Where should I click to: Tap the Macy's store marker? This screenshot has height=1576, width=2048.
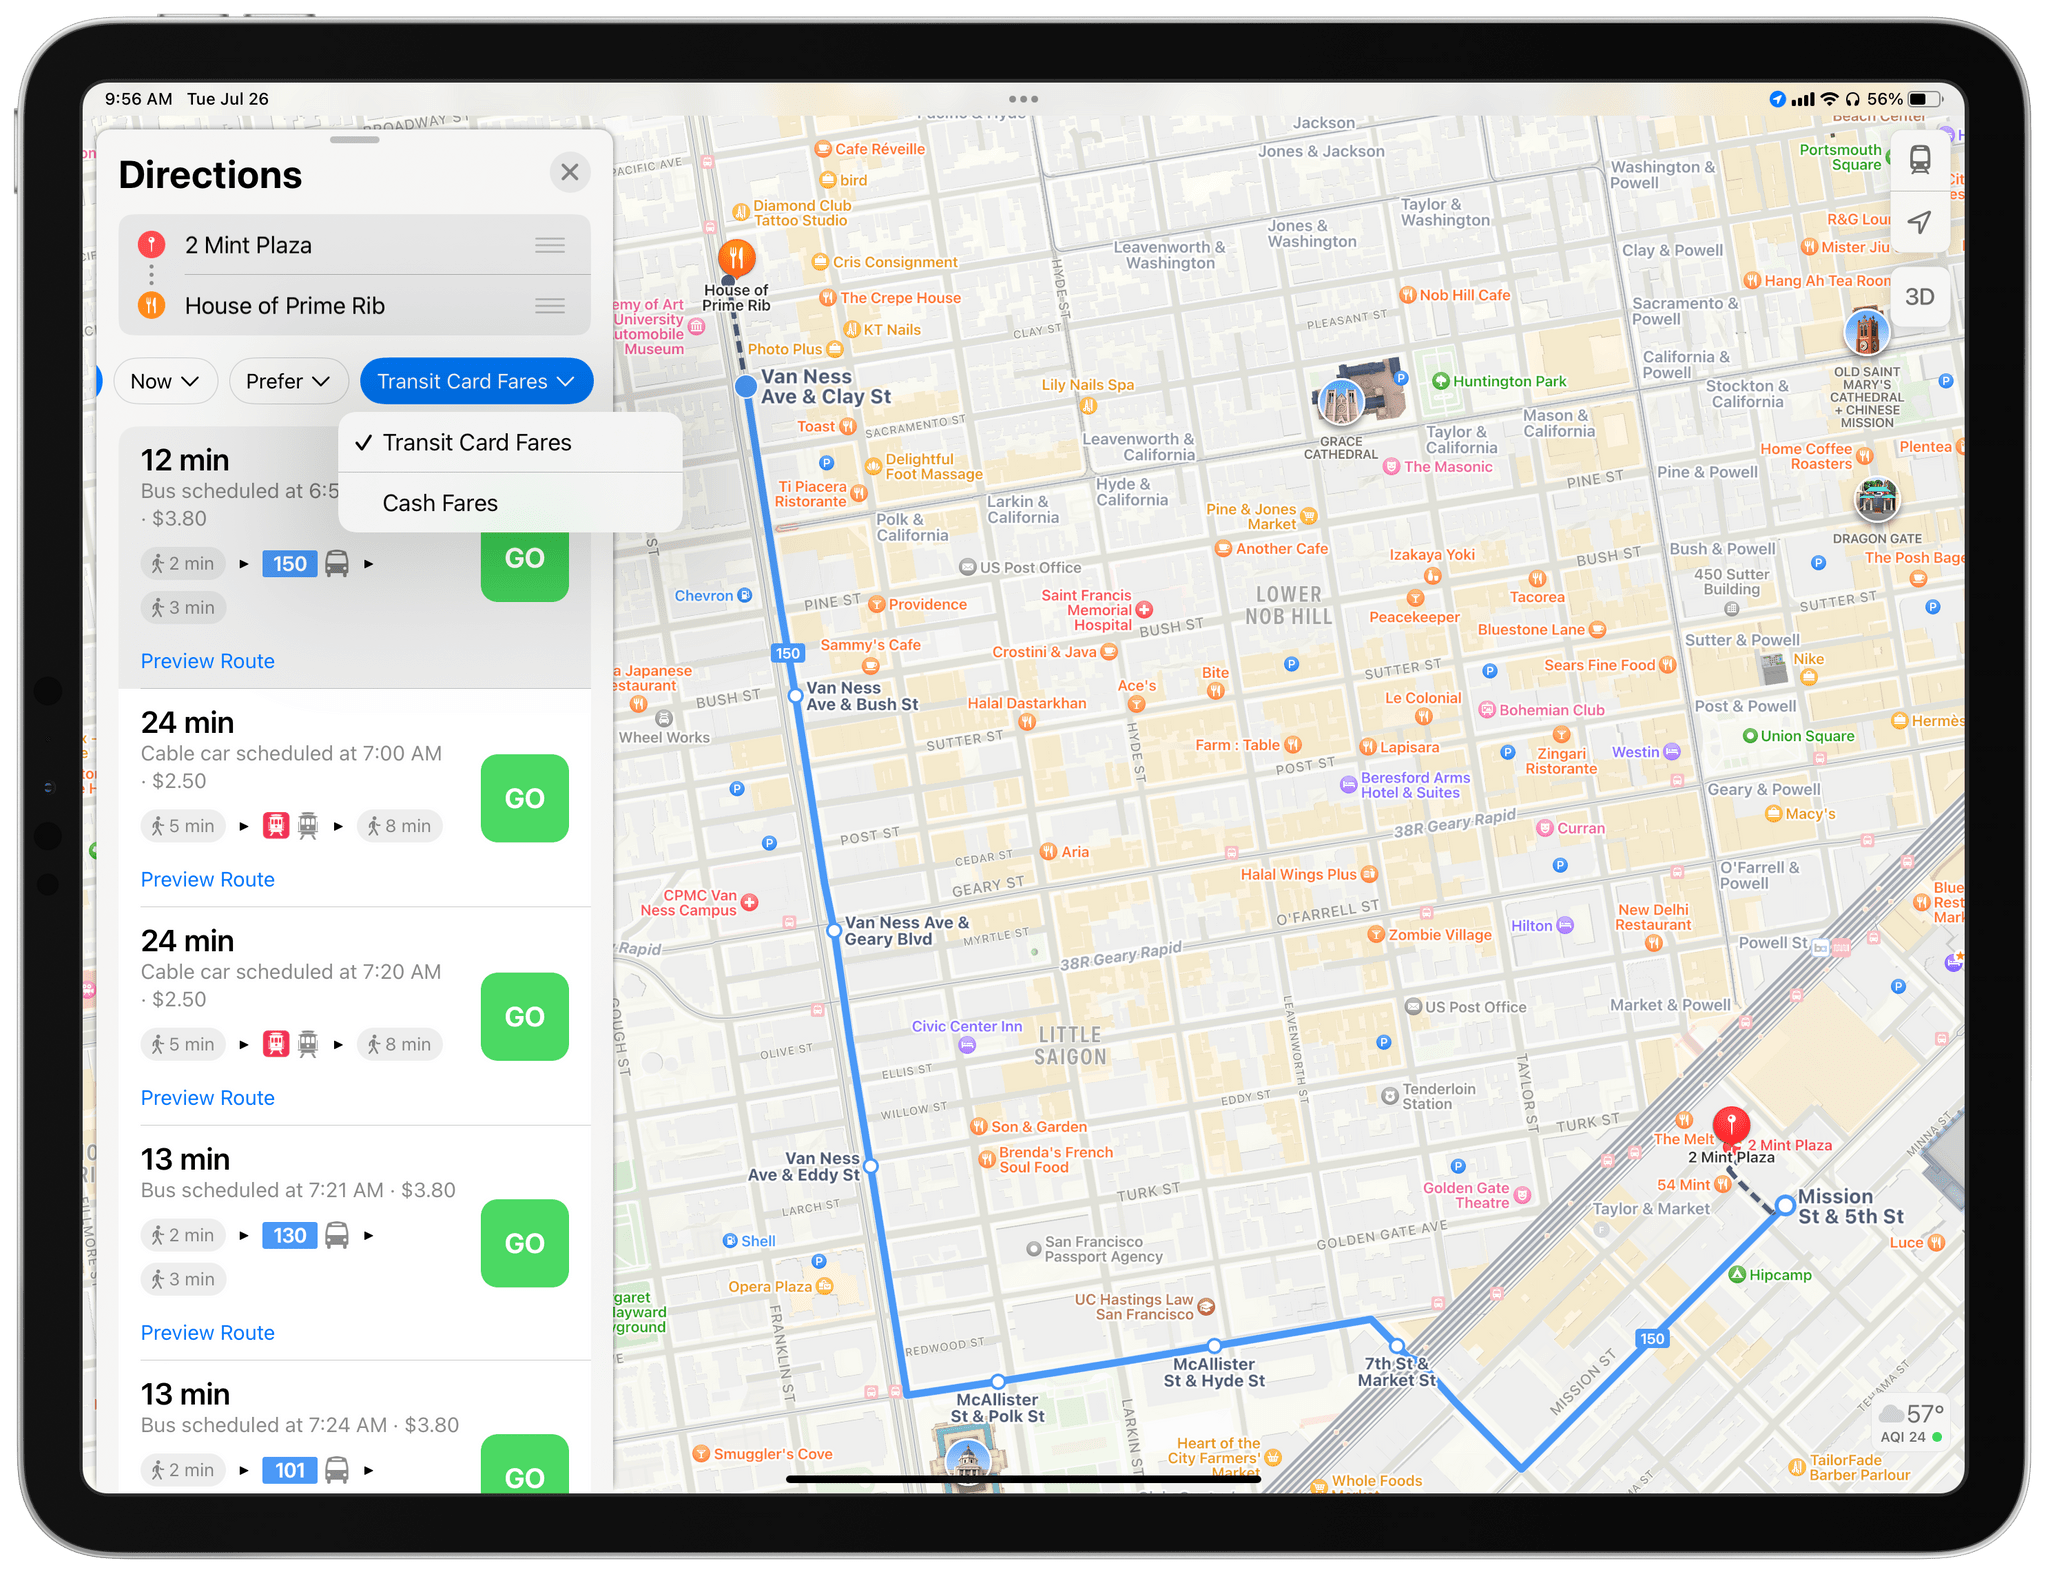1773,814
